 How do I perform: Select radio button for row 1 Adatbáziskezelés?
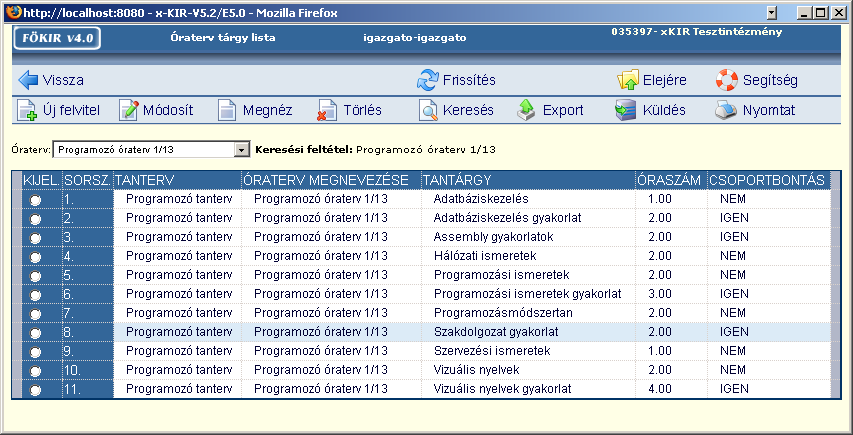pyautogui.click(x=35, y=200)
